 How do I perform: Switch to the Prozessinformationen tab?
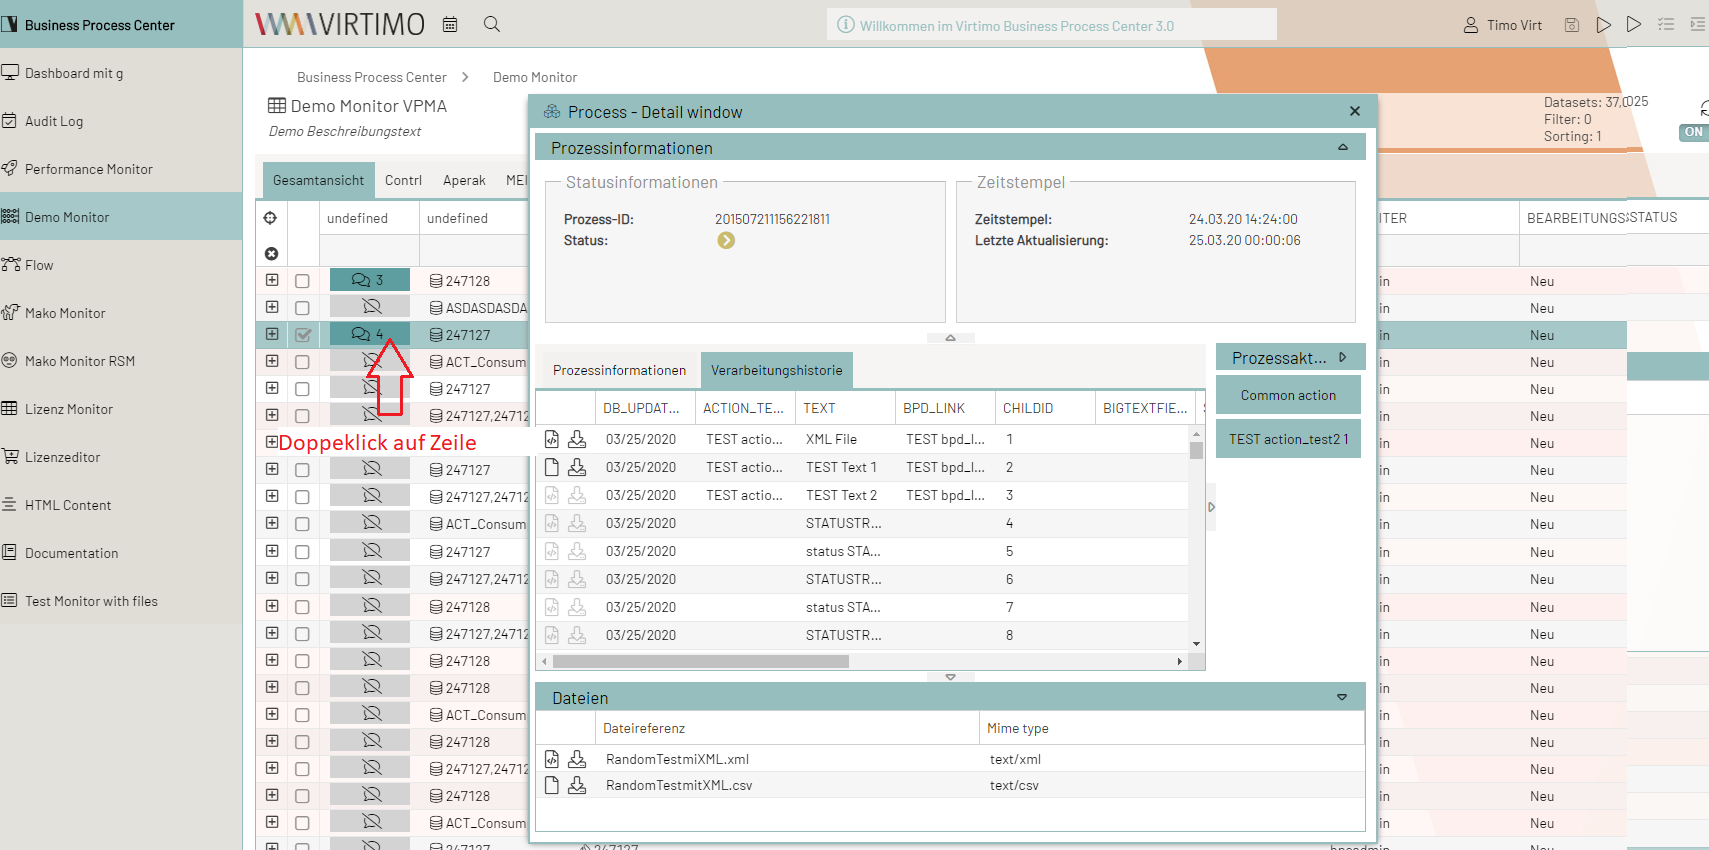[619, 370]
